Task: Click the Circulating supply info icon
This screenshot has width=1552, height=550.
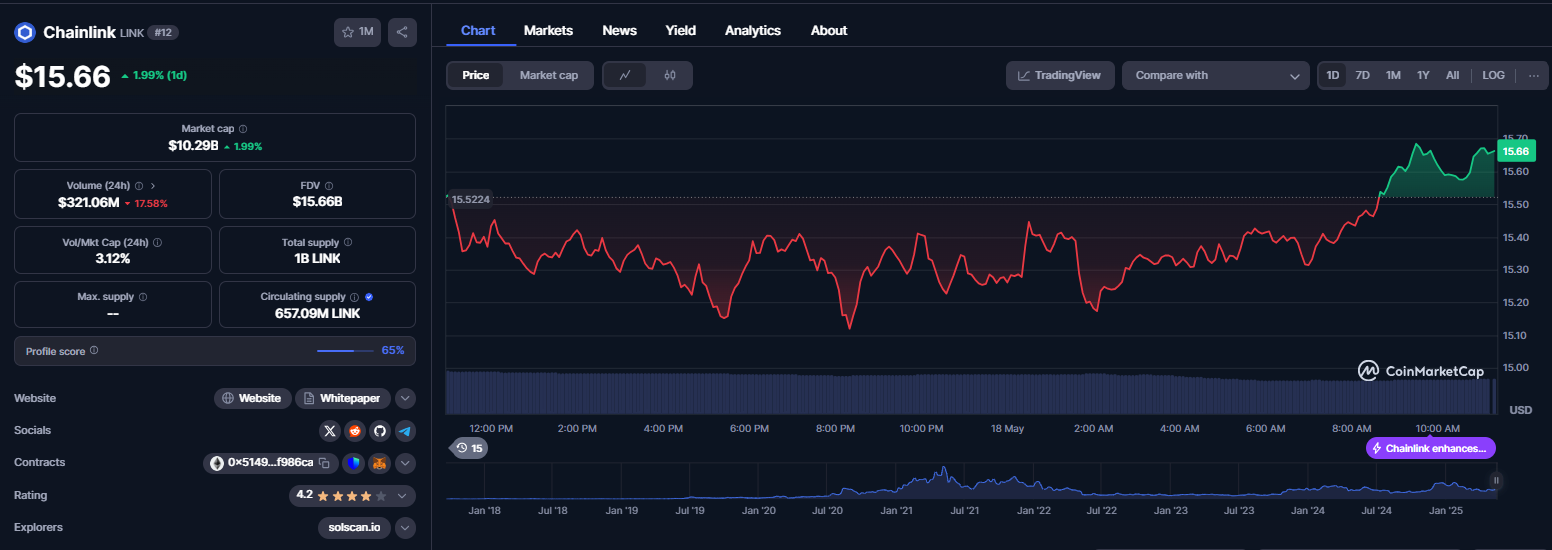Action: (x=354, y=297)
